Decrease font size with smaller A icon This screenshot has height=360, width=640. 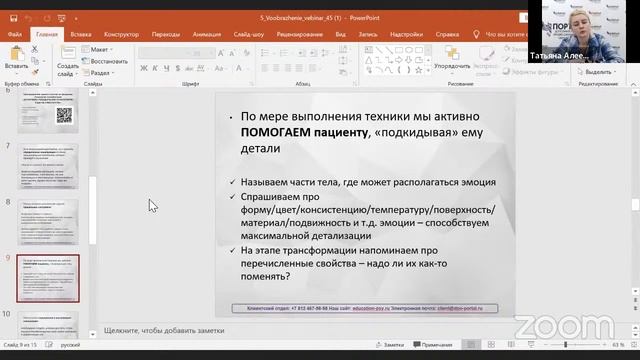click(x=233, y=53)
